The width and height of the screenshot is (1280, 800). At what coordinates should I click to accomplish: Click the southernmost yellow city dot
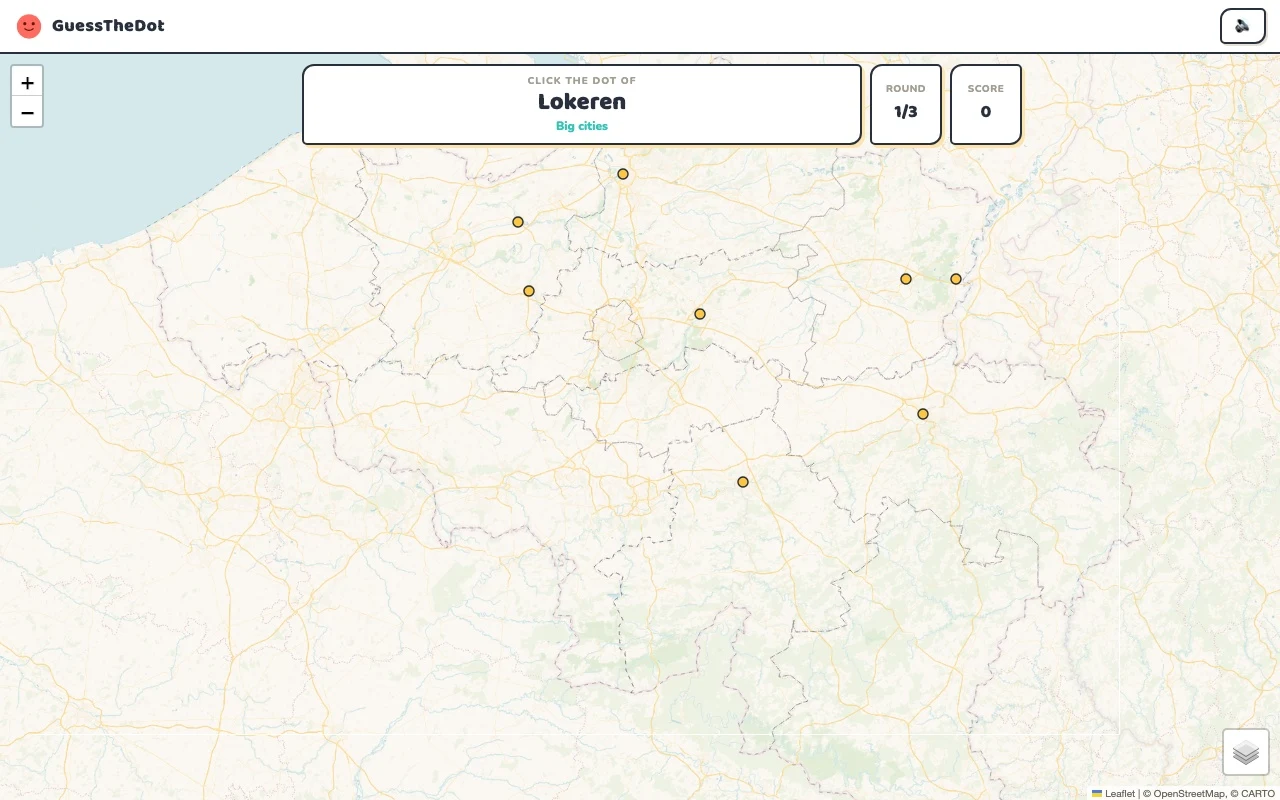tap(743, 482)
